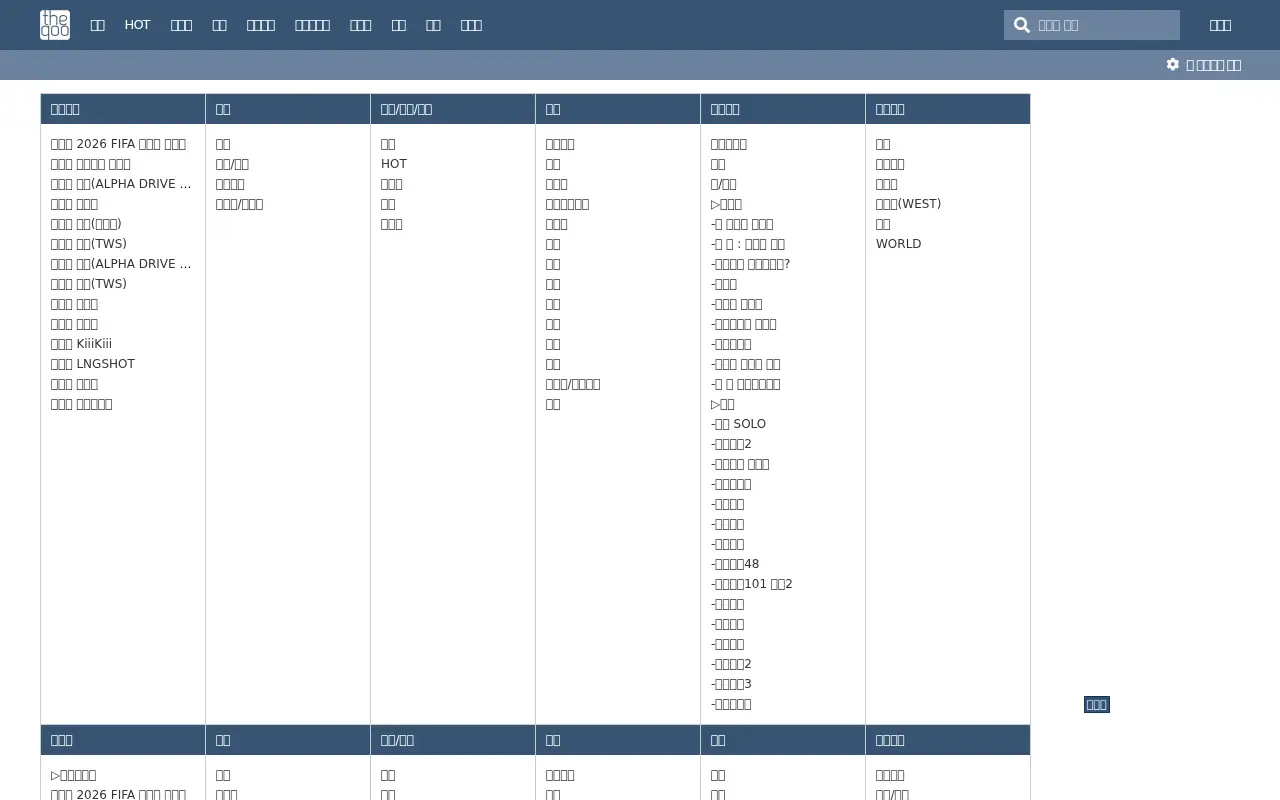
Task: Open the KiiiKiii board link
Action: 81,344
